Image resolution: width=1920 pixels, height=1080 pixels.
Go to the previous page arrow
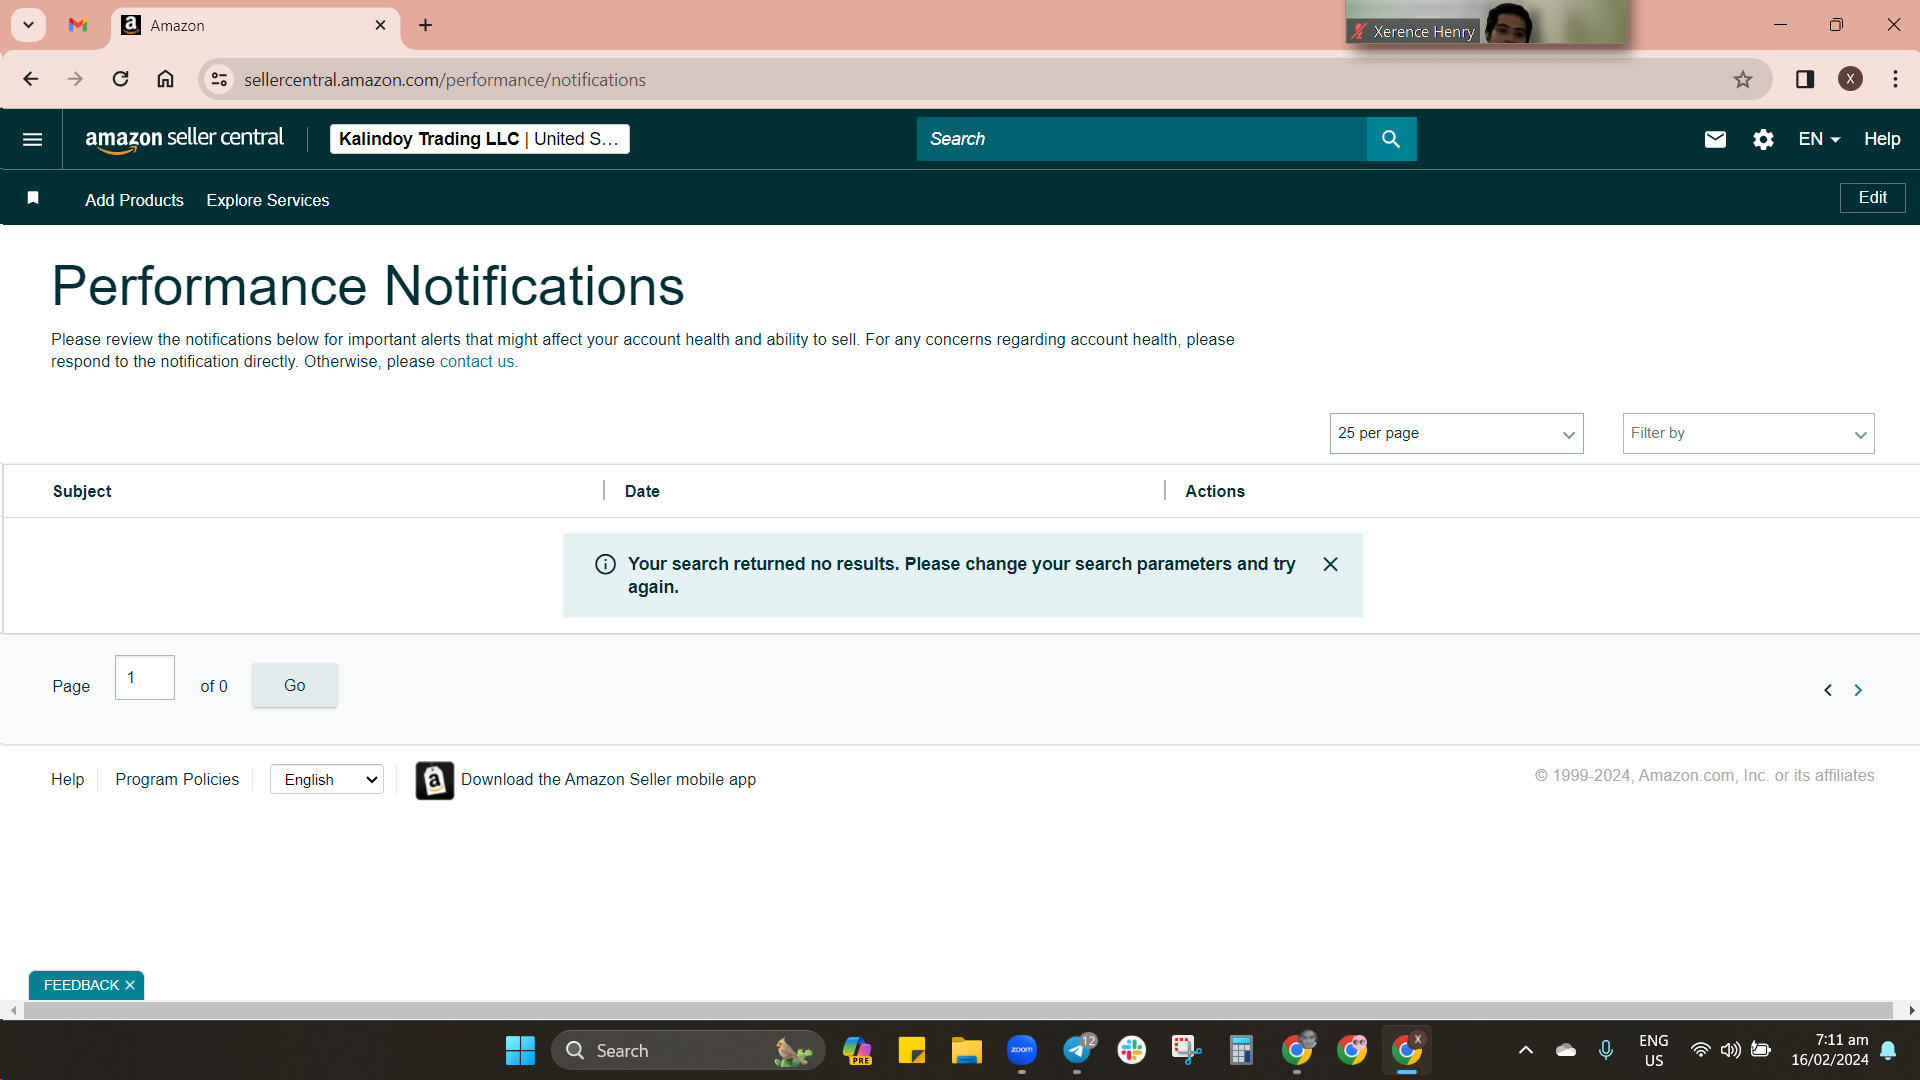[1828, 690]
